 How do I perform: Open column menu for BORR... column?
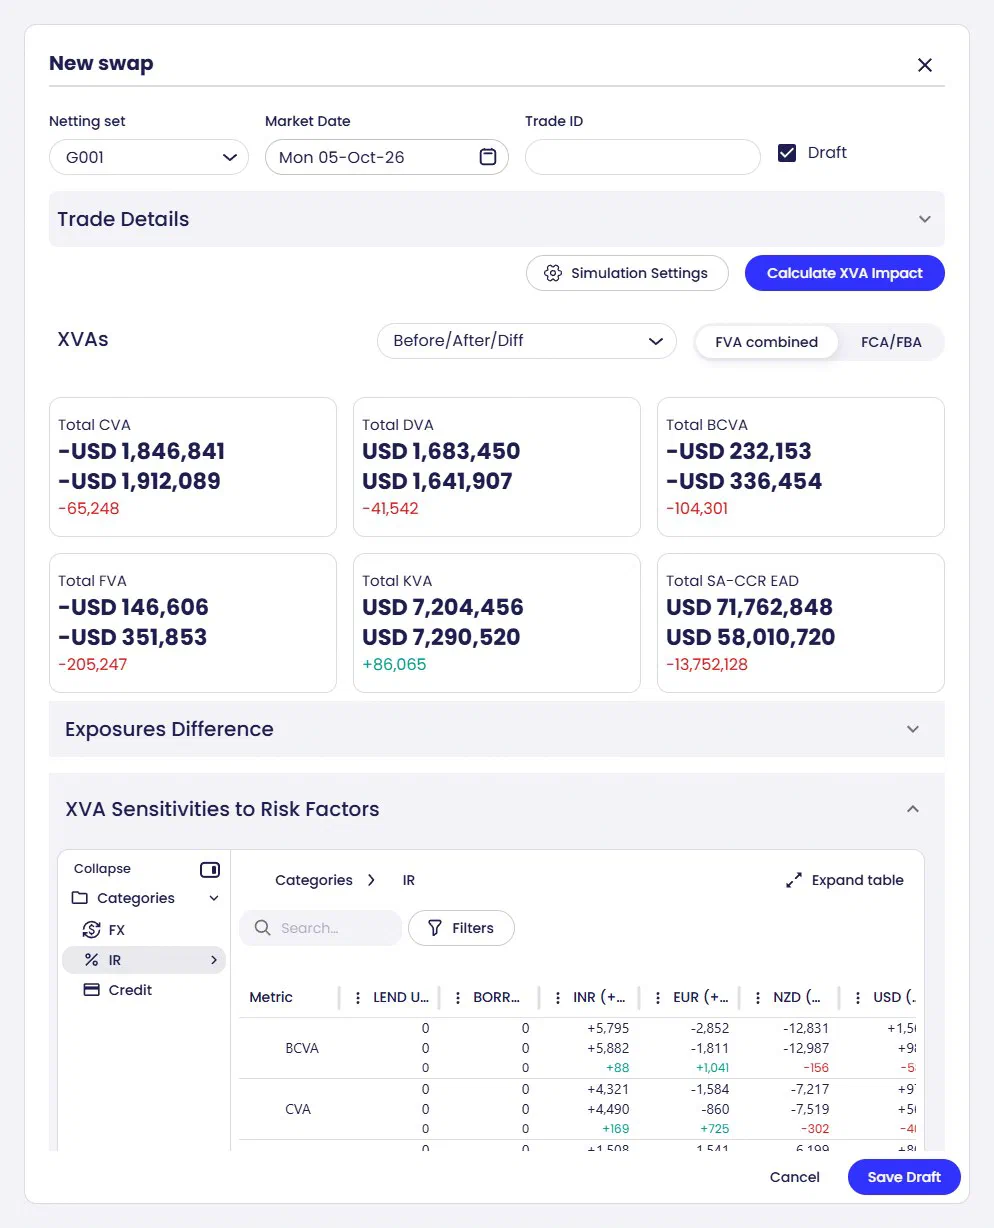point(458,998)
